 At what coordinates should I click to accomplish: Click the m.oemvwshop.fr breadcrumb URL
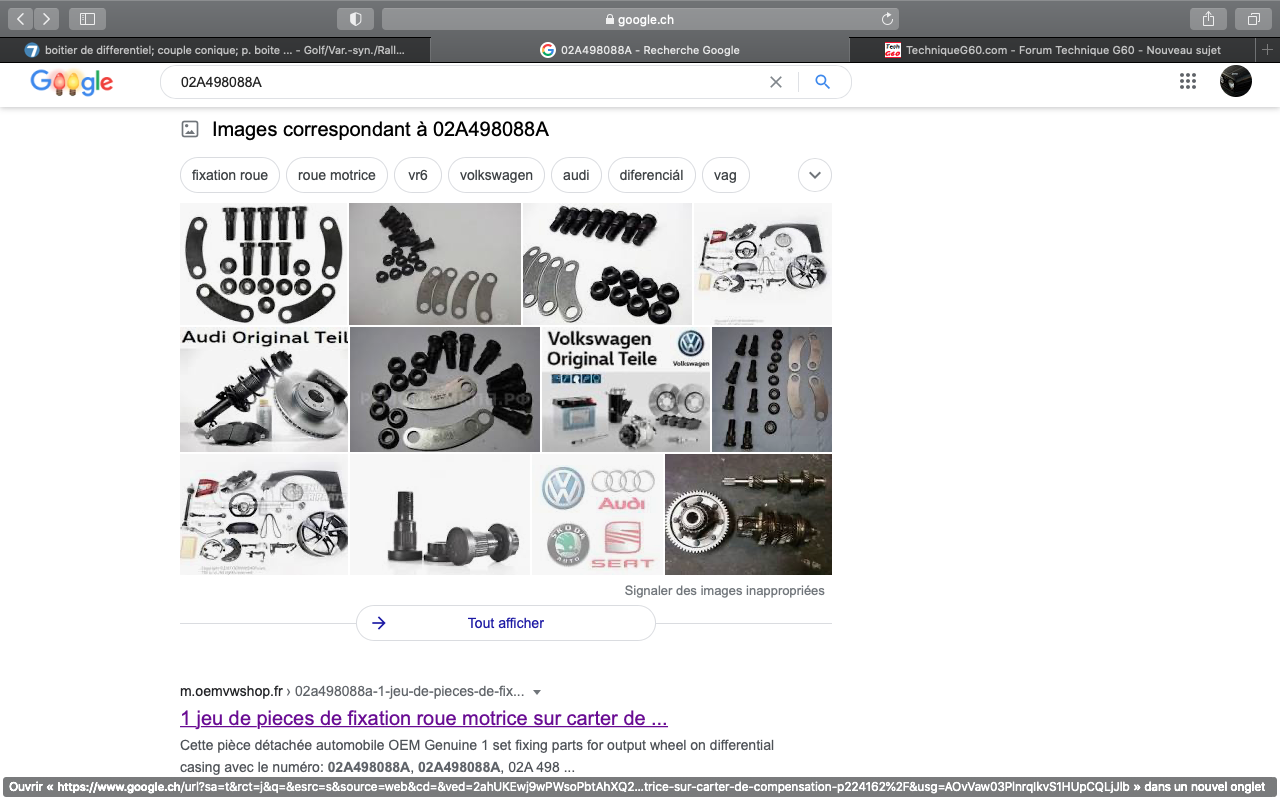352,691
